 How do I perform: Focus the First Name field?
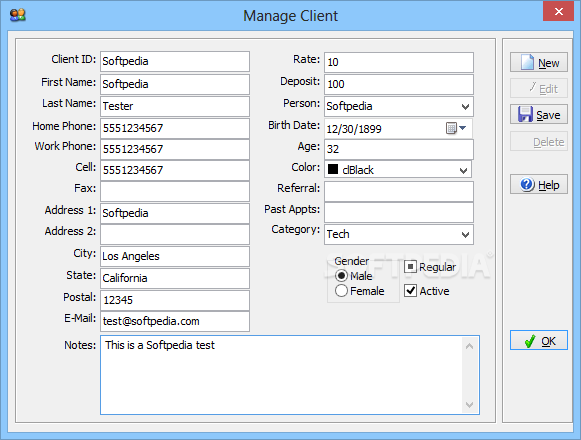point(175,84)
